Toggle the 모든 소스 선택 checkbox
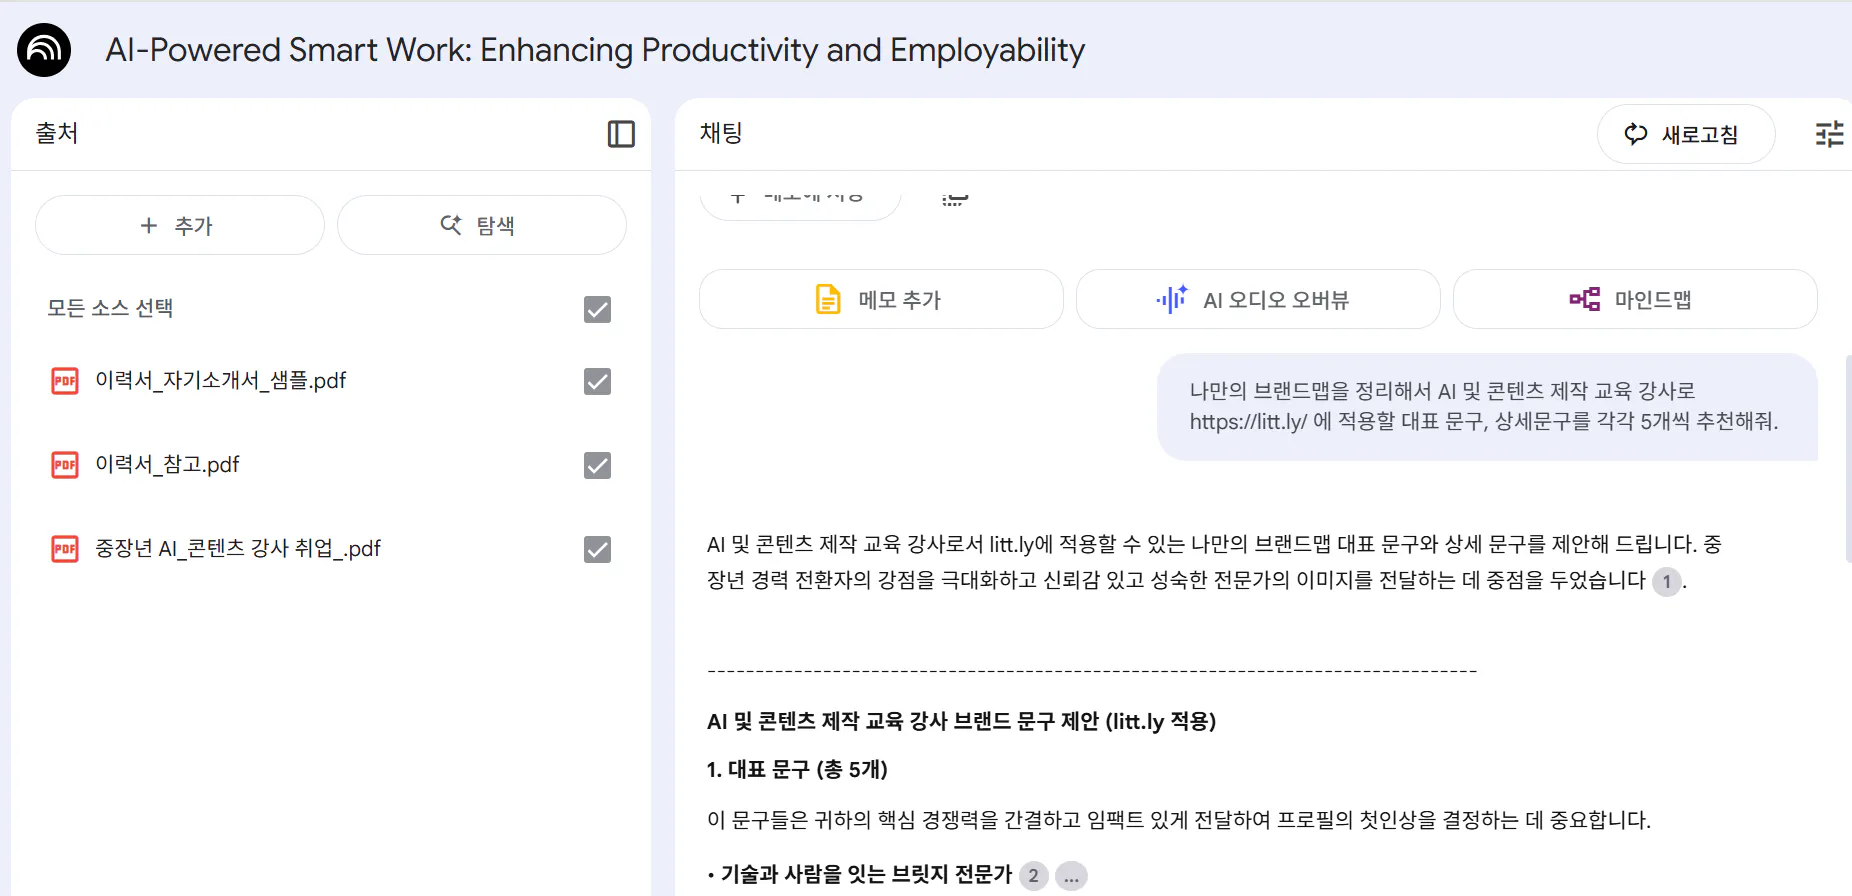Viewport: 1852px width, 896px height. 597,309
